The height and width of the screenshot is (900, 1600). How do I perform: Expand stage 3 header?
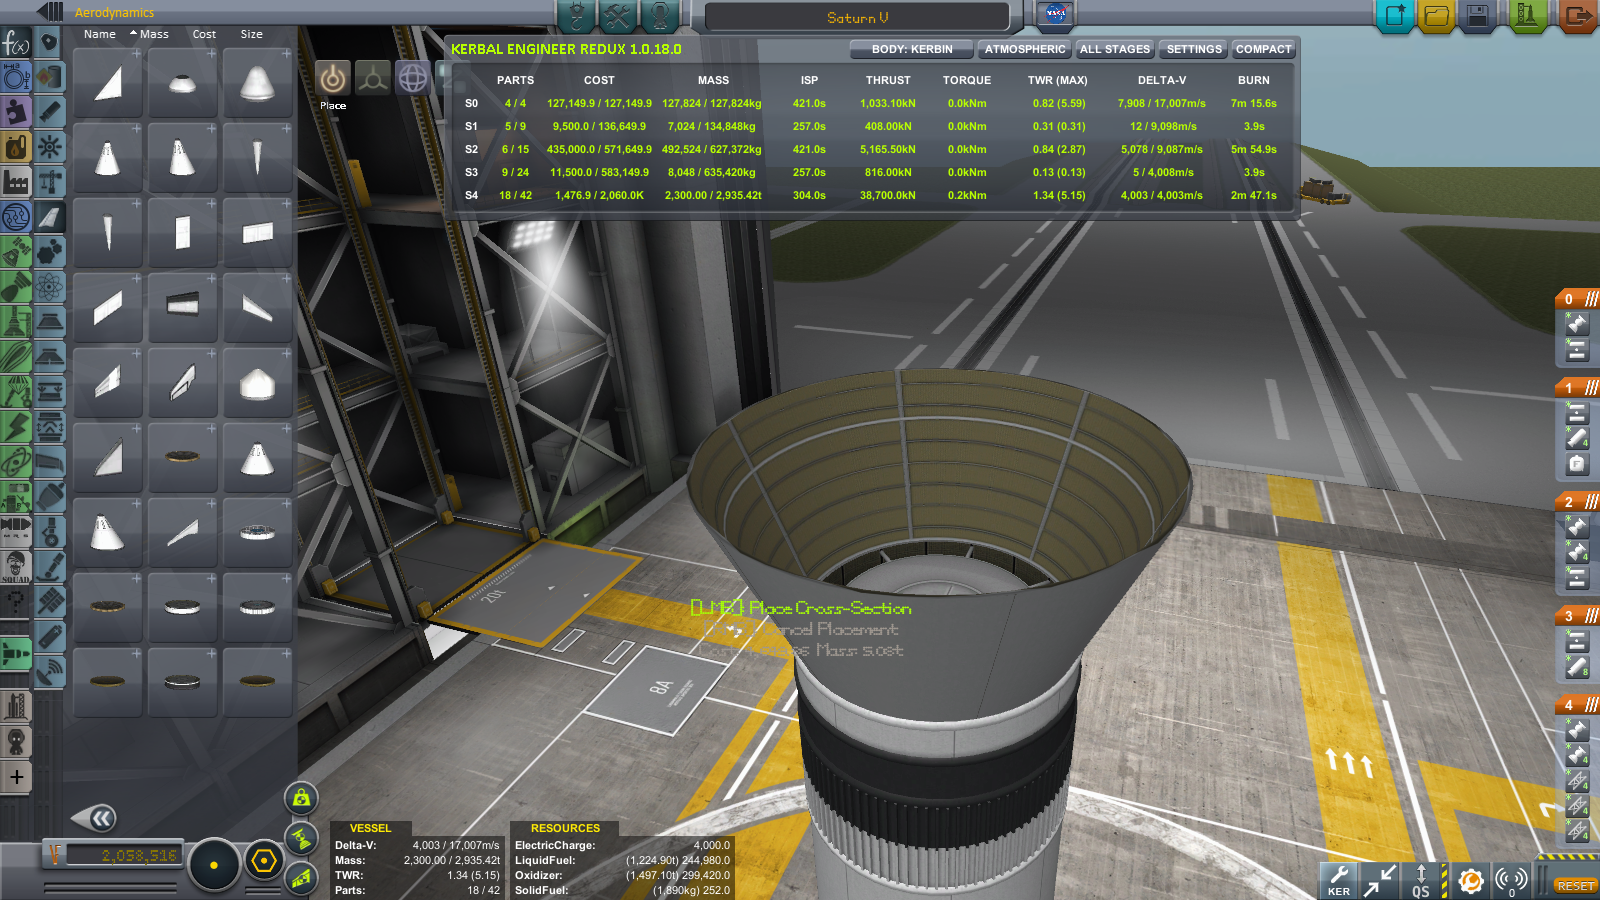tap(1578, 616)
